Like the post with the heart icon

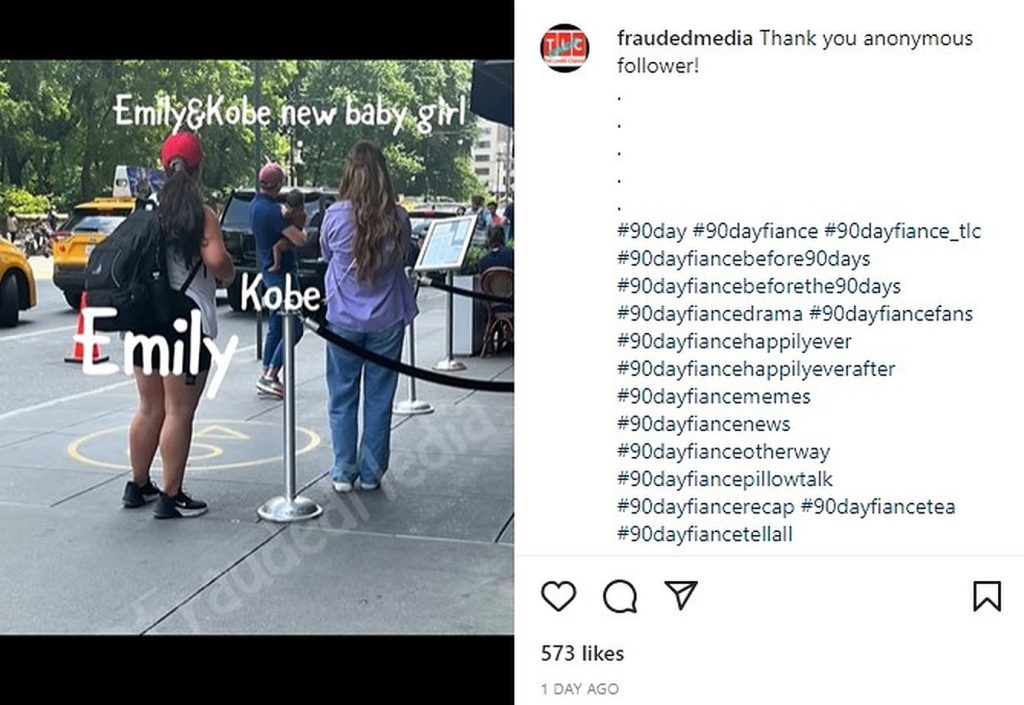(x=558, y=595)
